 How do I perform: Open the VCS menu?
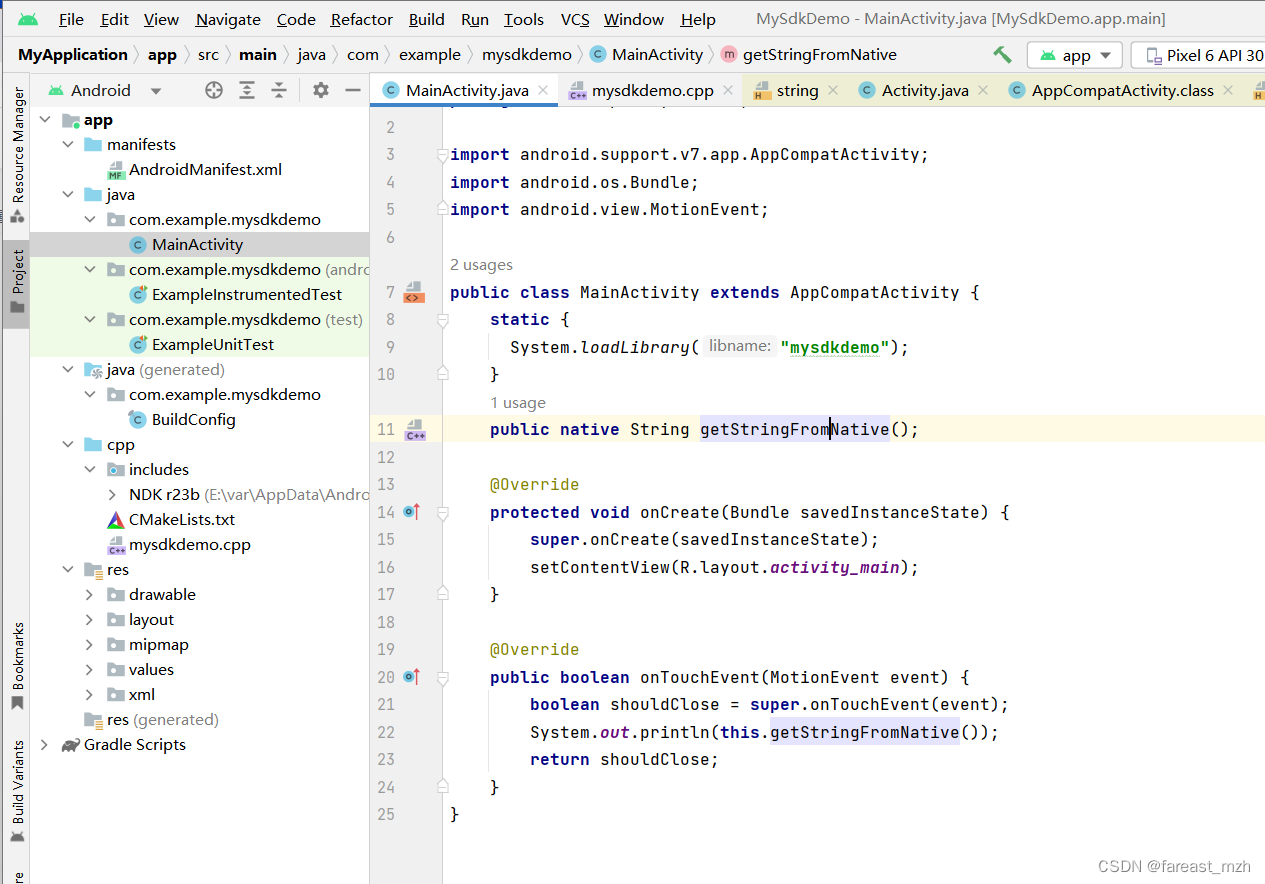[x=575, y=19]
